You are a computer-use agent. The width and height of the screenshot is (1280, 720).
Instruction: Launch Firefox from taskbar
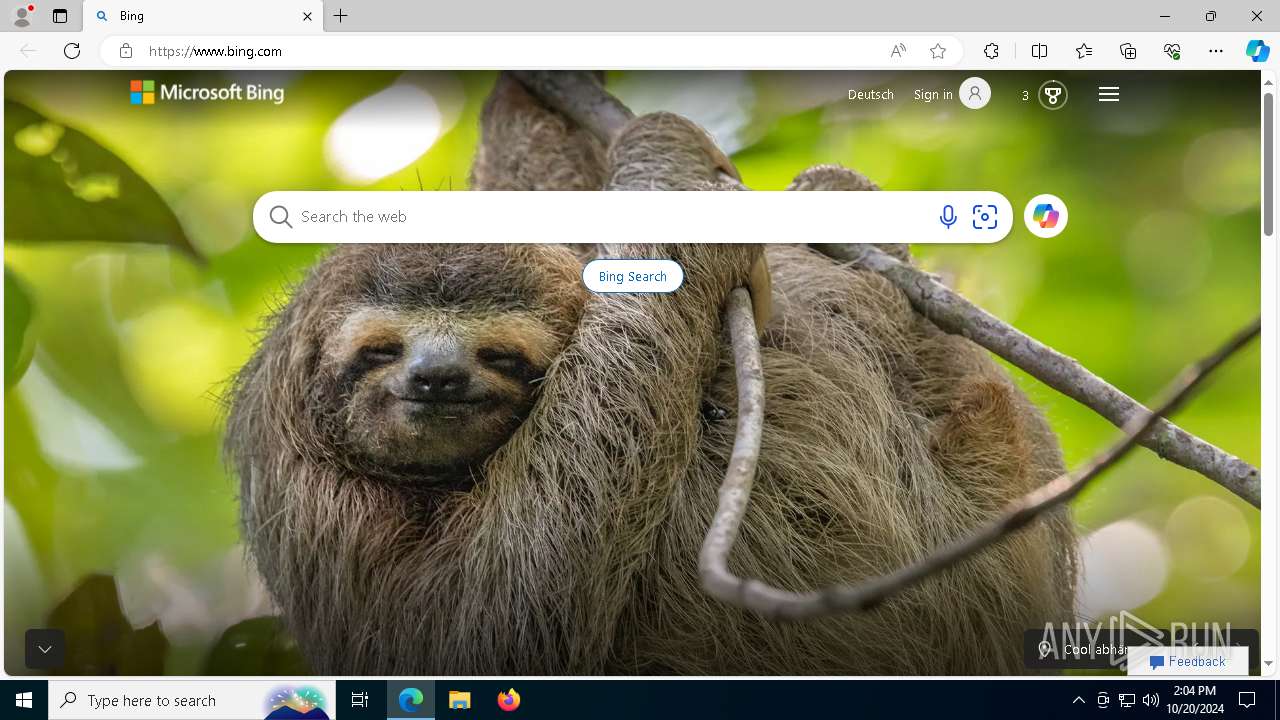[x=509, y=700]
